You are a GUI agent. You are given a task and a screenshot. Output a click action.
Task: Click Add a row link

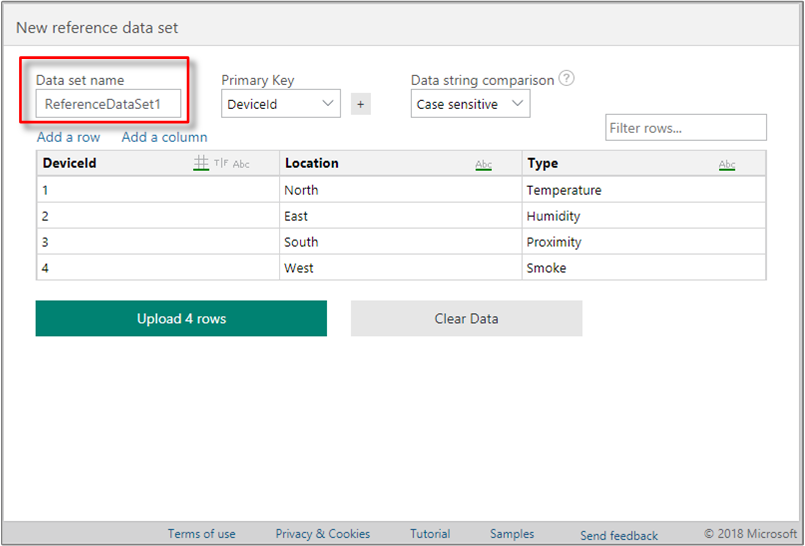coord(68,137)
